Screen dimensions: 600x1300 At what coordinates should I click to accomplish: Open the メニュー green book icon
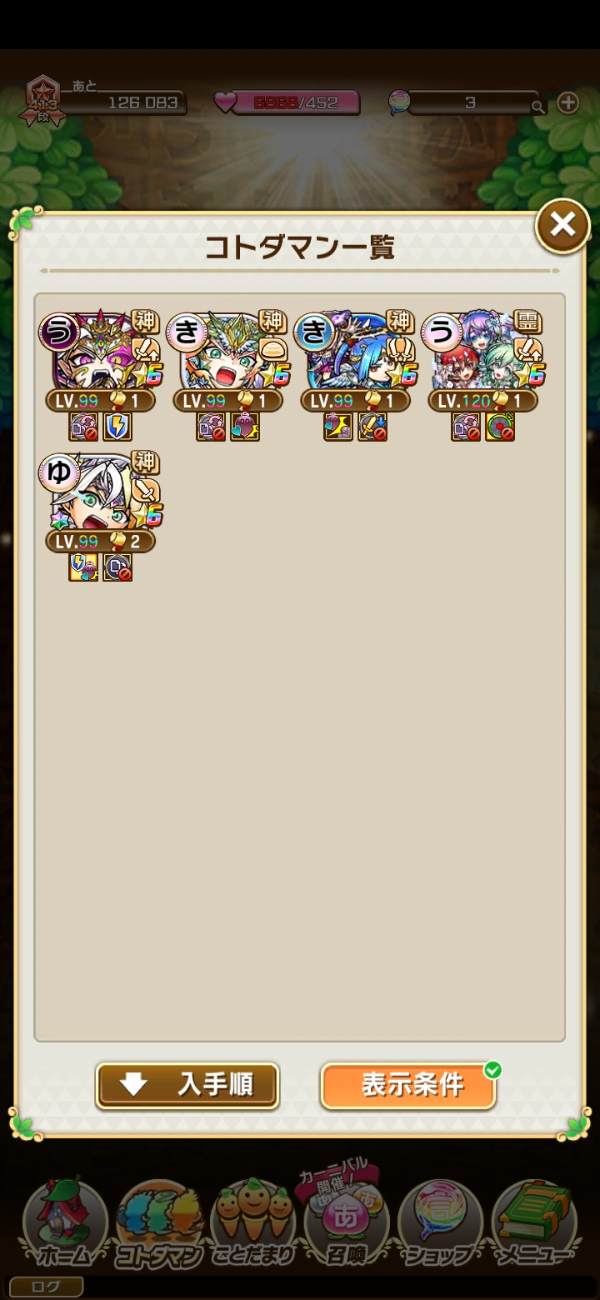tap(535, 1225)
